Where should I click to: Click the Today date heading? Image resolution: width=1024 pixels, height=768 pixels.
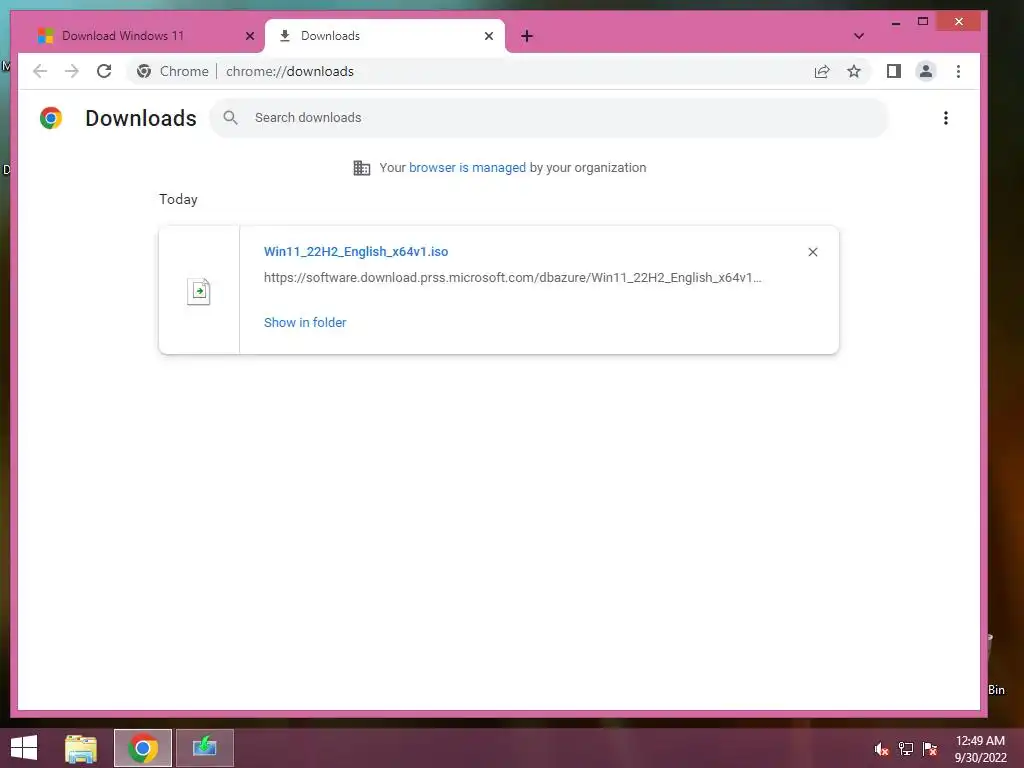click(x=178, y=199)
